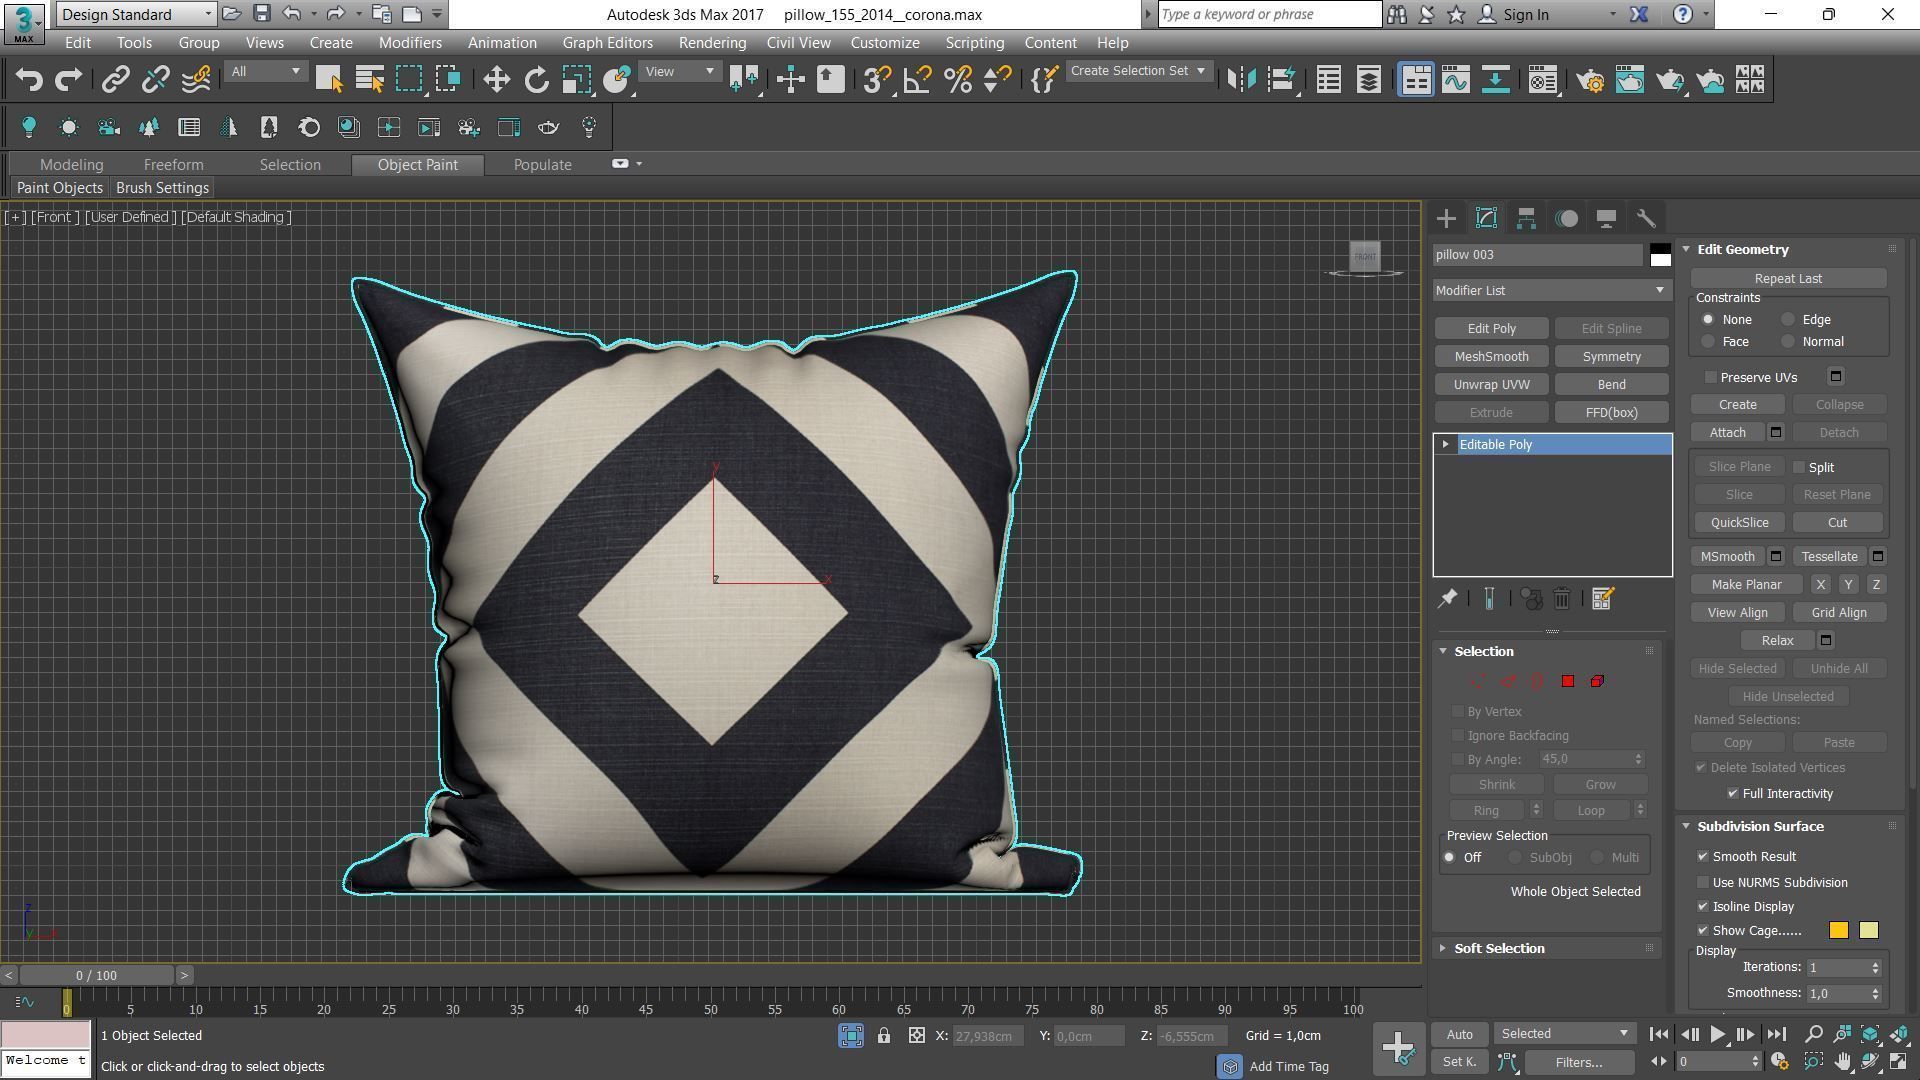1920x1080 pixels.
Task: Open the All selection filter dropdown
Action: tap(265, 71)
